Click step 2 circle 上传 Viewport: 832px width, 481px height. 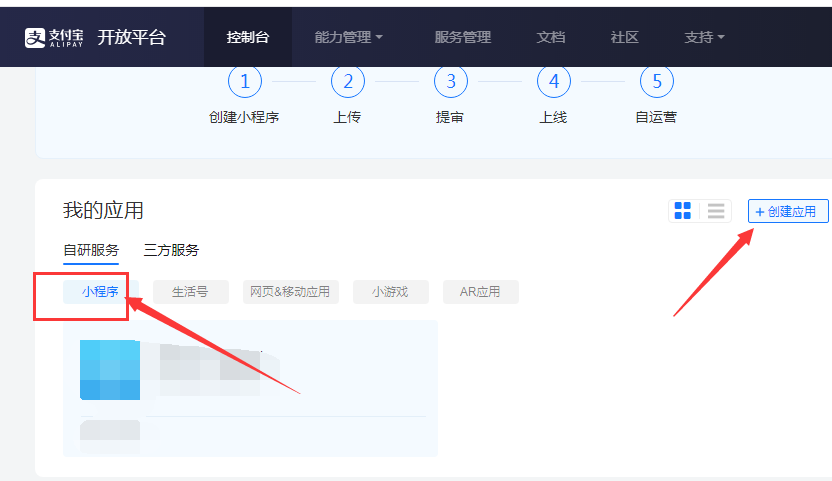coord(348,81)
